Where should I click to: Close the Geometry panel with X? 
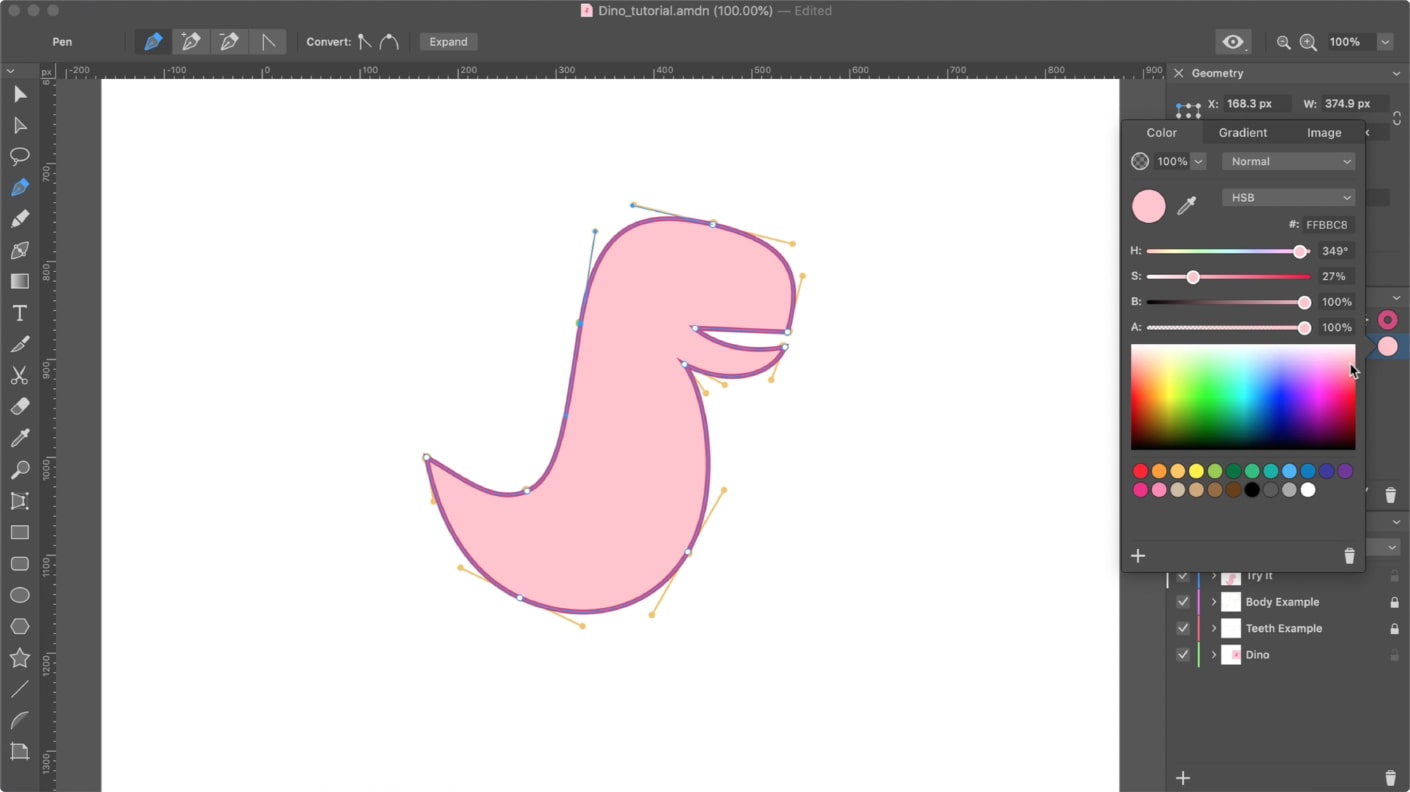click(1178, 73)
